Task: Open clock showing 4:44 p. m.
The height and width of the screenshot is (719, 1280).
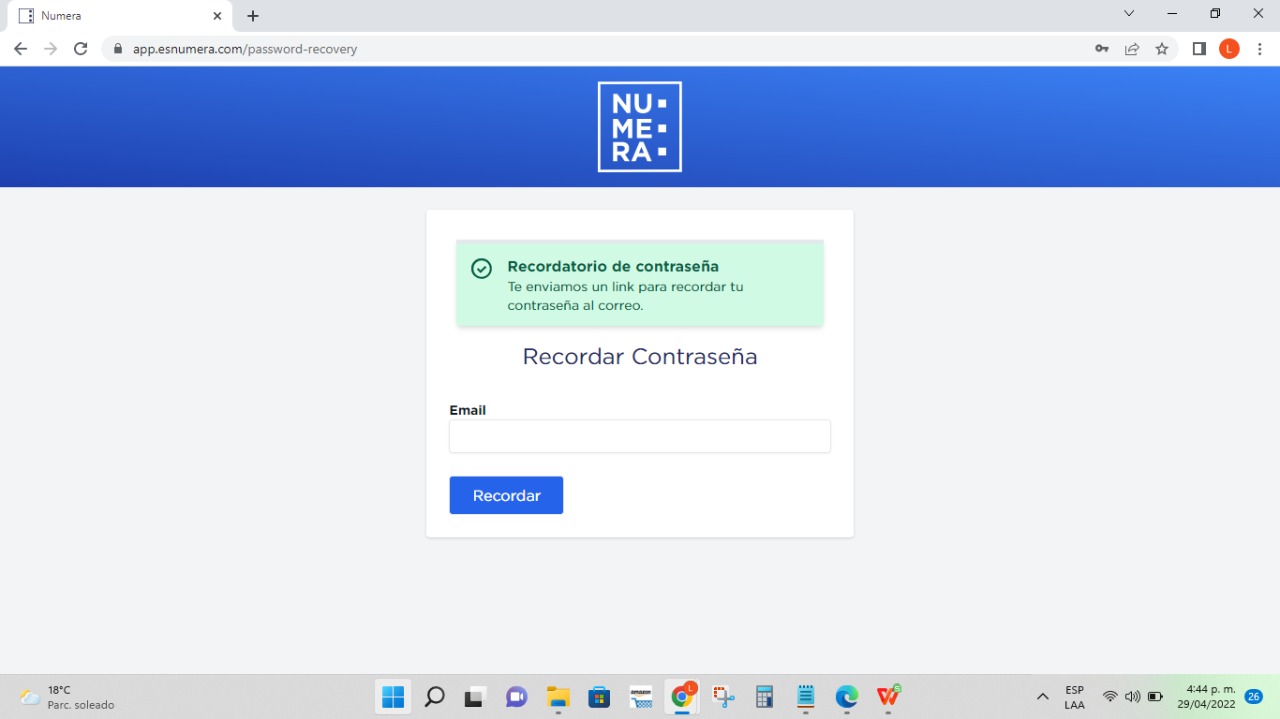Action: coord(1207,697)
